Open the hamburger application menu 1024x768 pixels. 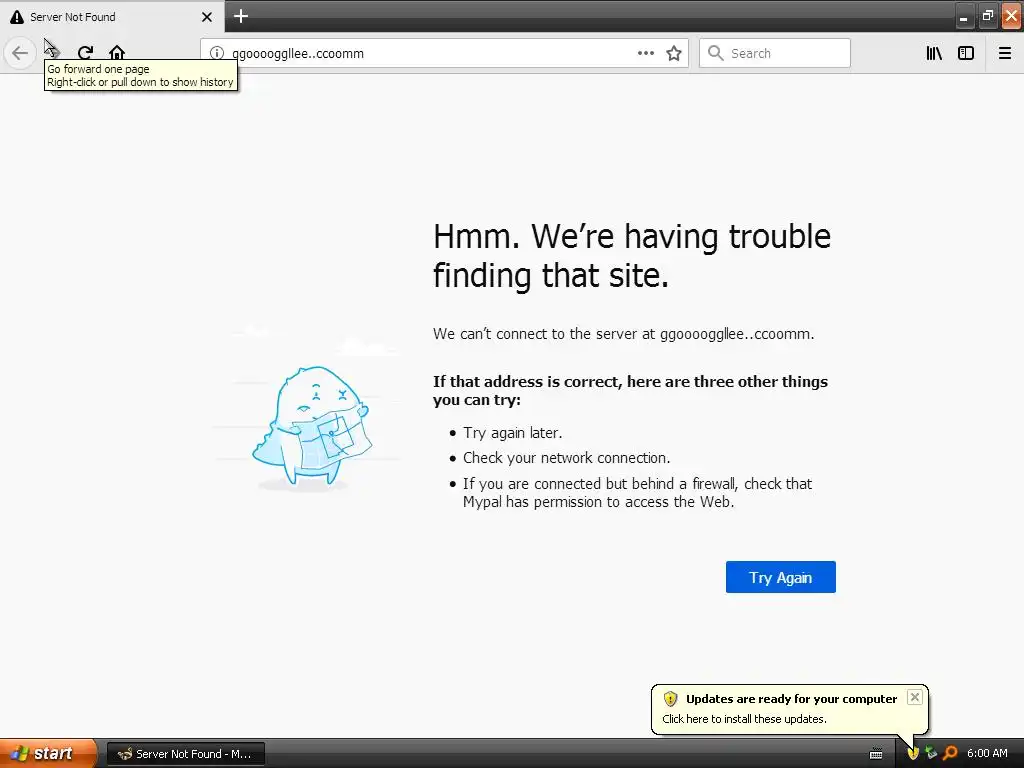pos(1005,53)
